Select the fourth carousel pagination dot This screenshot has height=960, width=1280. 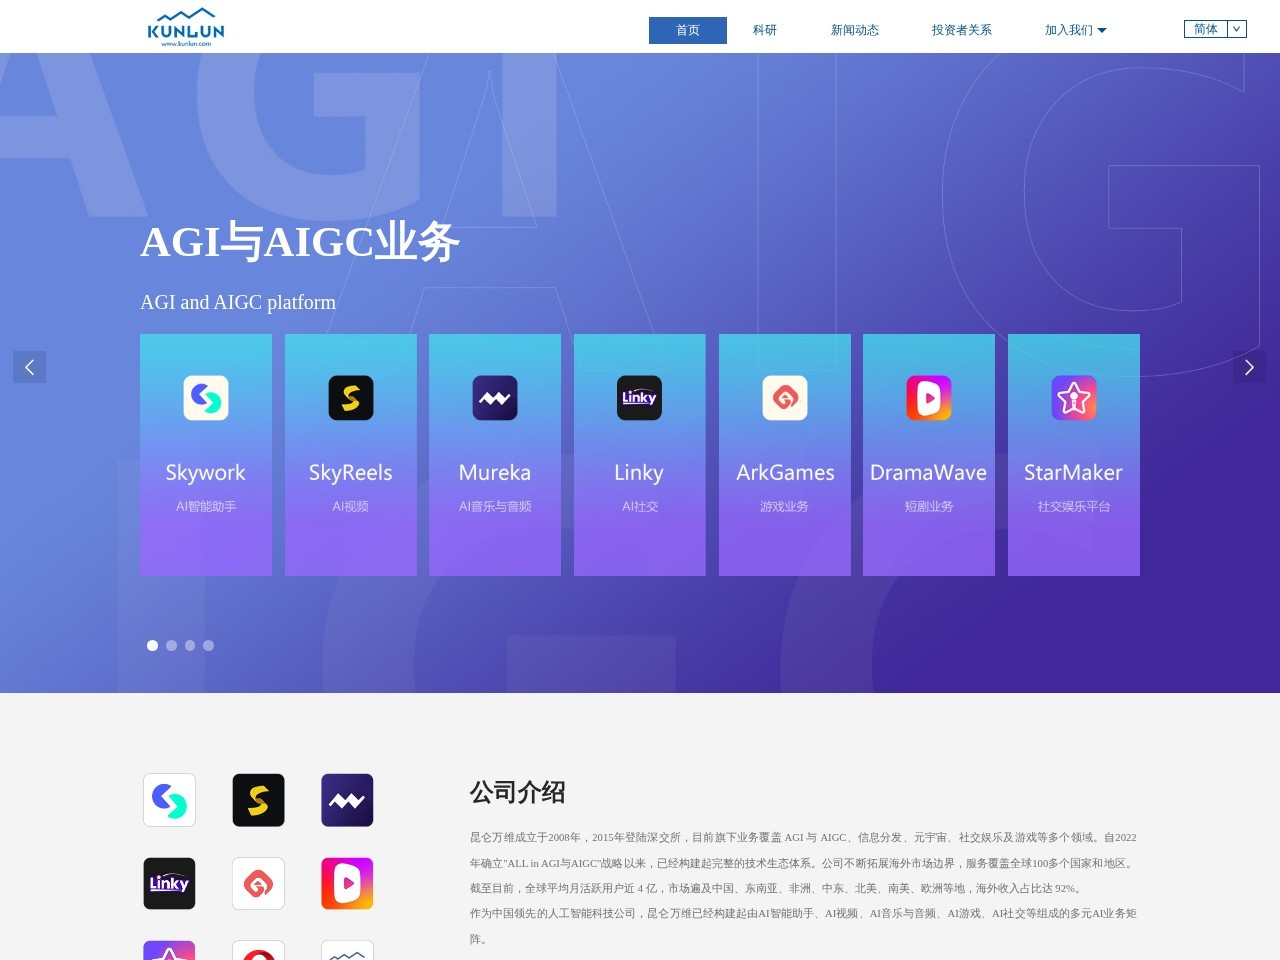point(208,645)
